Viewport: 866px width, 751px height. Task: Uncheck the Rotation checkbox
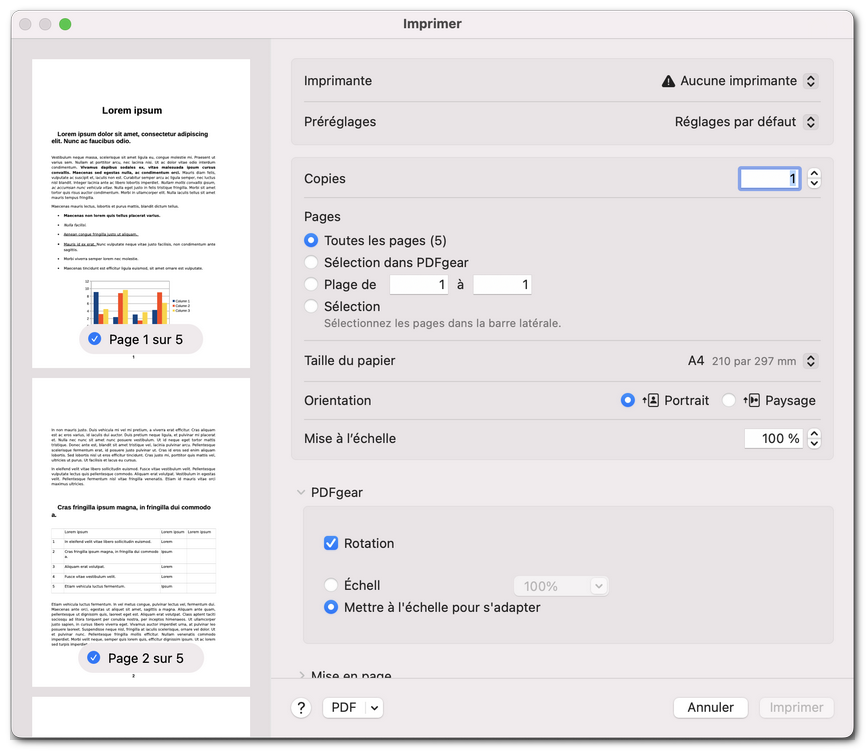click(x=331, y=543)
